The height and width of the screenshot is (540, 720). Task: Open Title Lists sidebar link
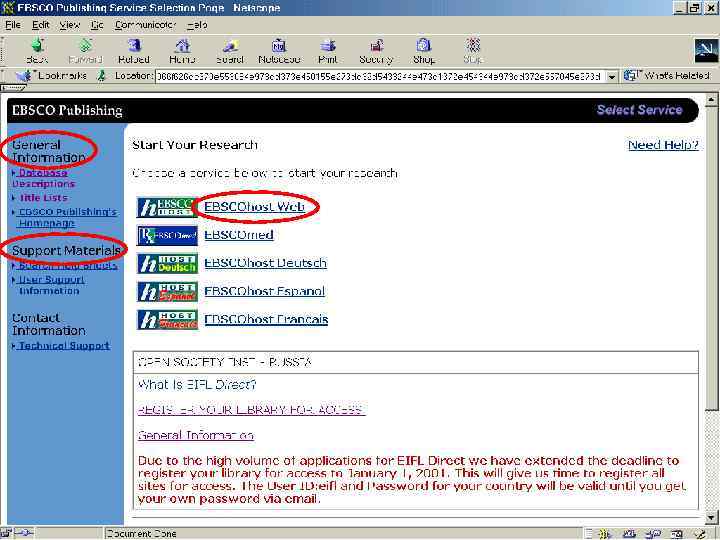coord(43,198)
